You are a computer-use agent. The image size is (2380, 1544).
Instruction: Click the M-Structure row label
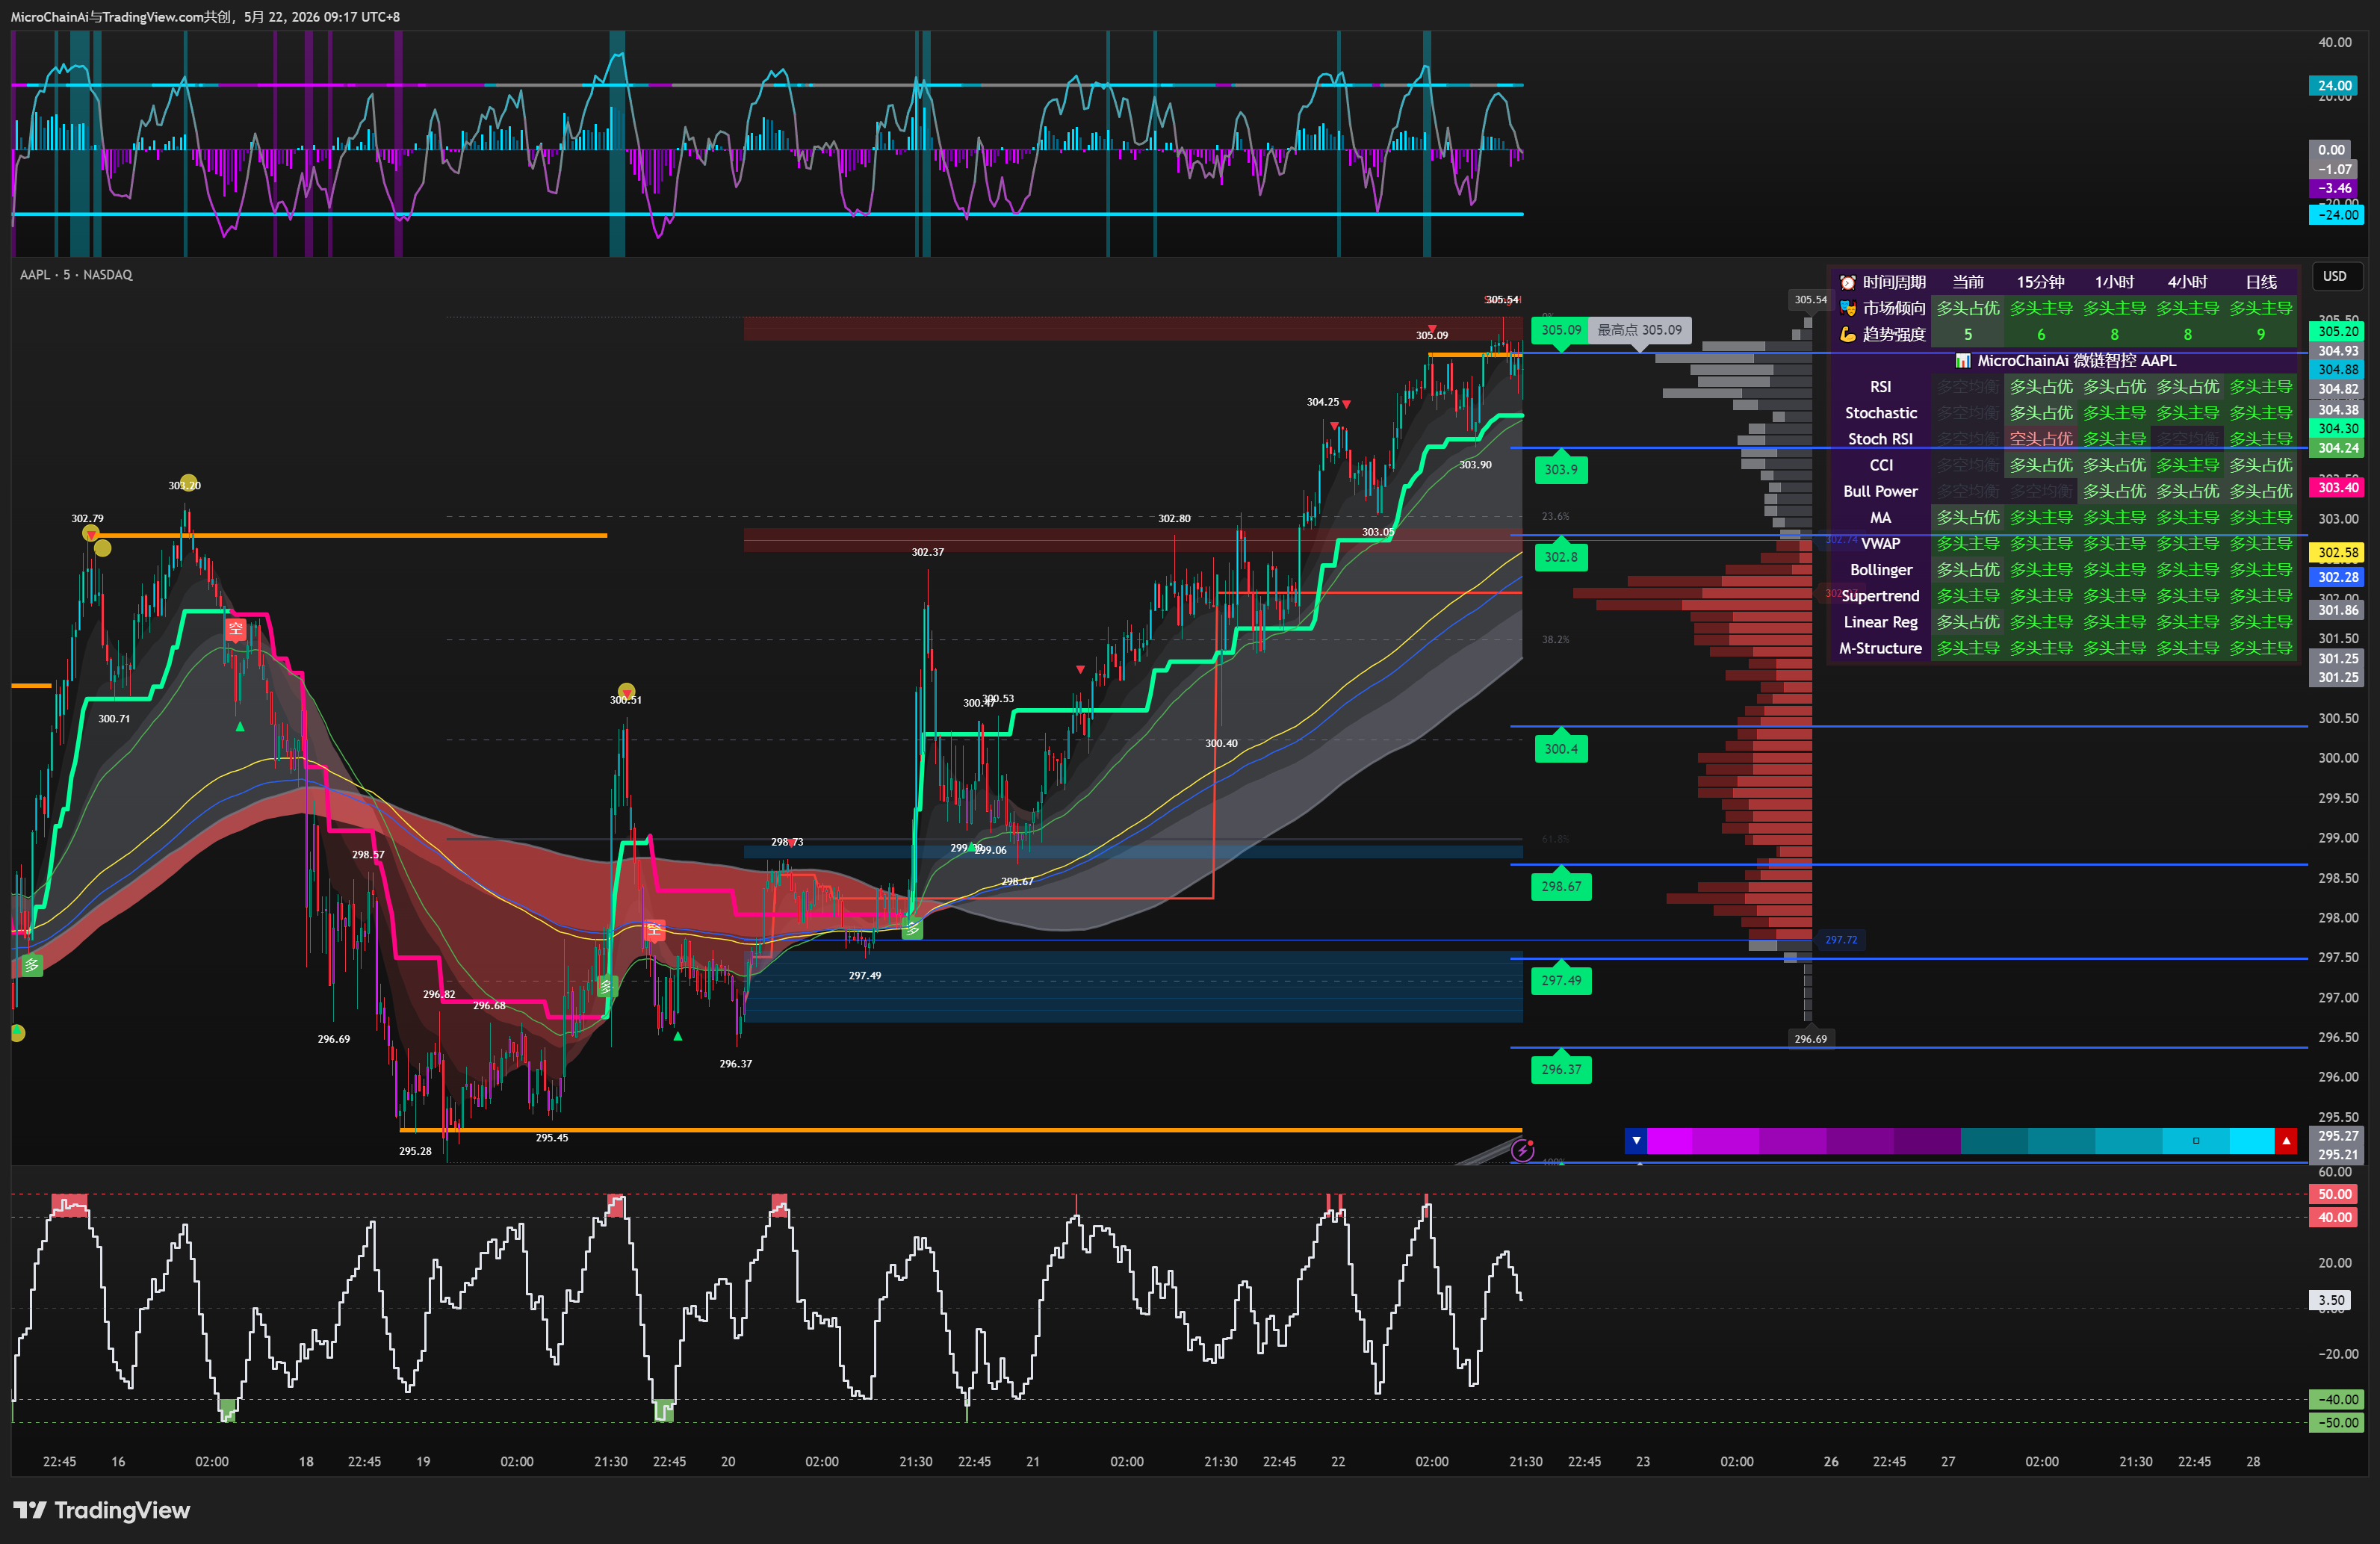tap(1880, 648)
